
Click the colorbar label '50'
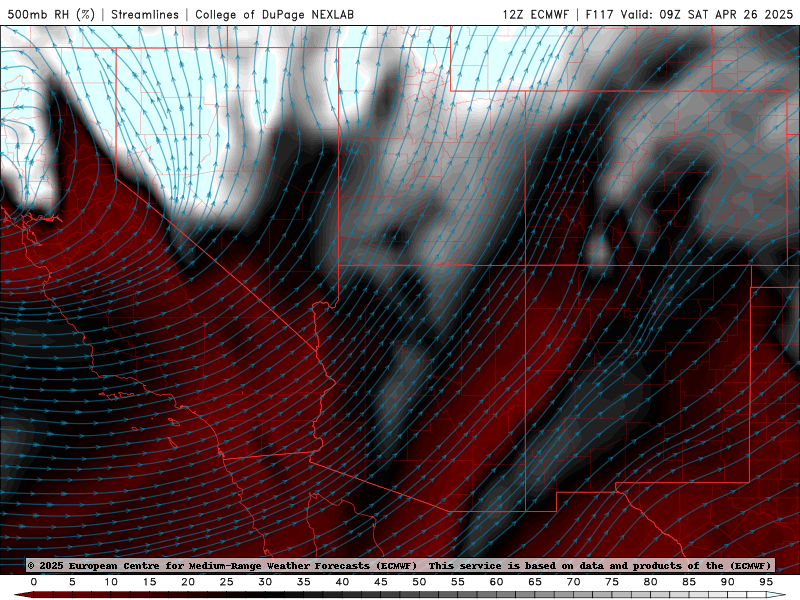tap(419, 582)
